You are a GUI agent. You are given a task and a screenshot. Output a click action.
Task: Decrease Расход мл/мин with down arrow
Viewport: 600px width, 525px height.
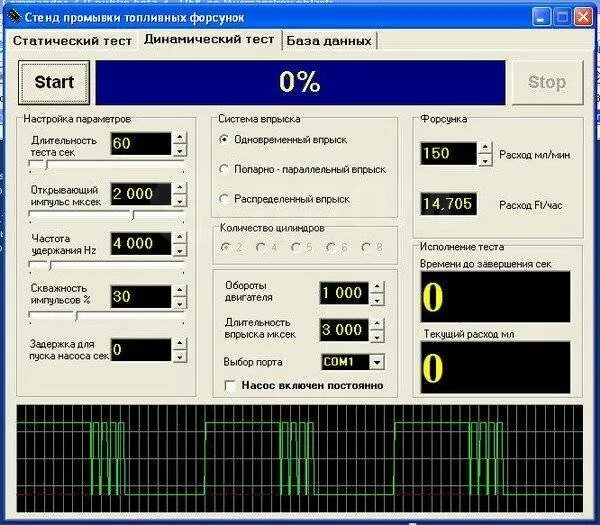[x=485, y=160]
